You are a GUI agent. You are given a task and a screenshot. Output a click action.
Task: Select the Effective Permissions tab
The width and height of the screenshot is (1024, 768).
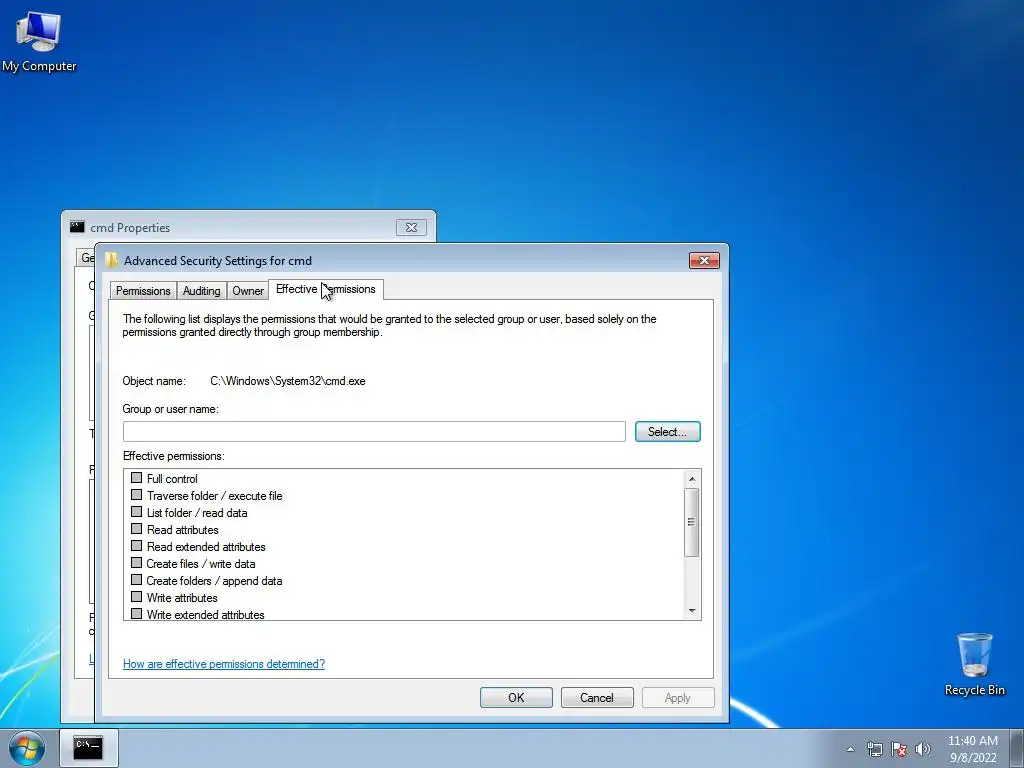coord(325,289)
